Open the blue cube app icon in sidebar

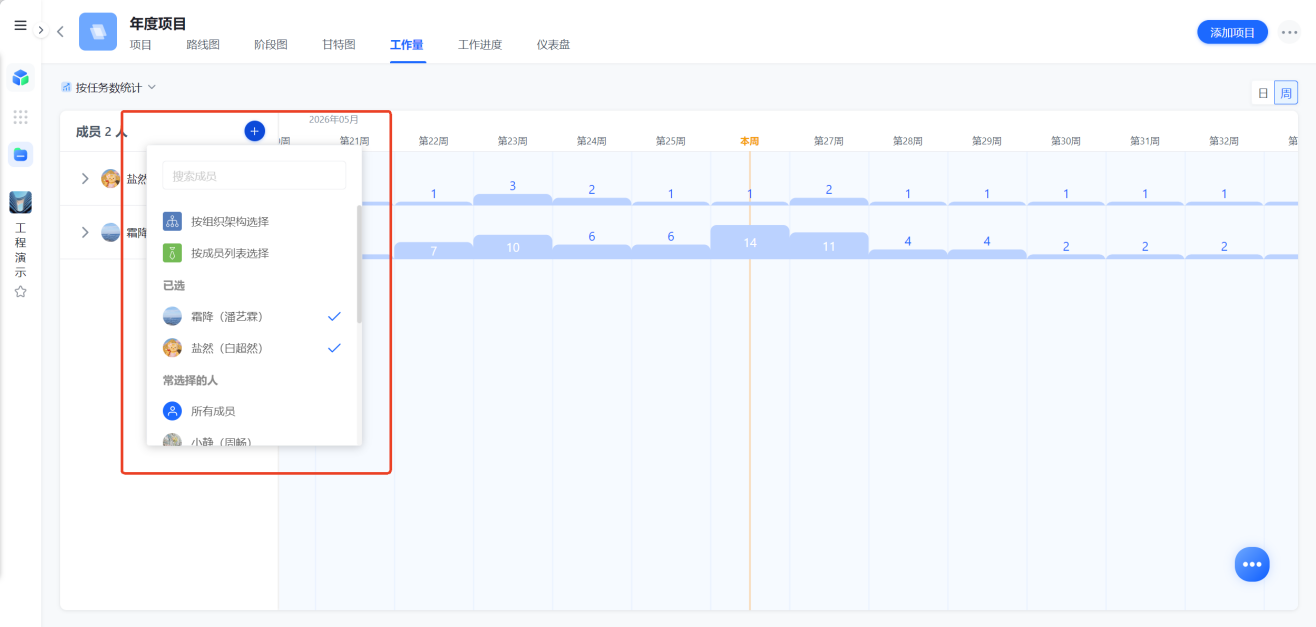(20, 77)
